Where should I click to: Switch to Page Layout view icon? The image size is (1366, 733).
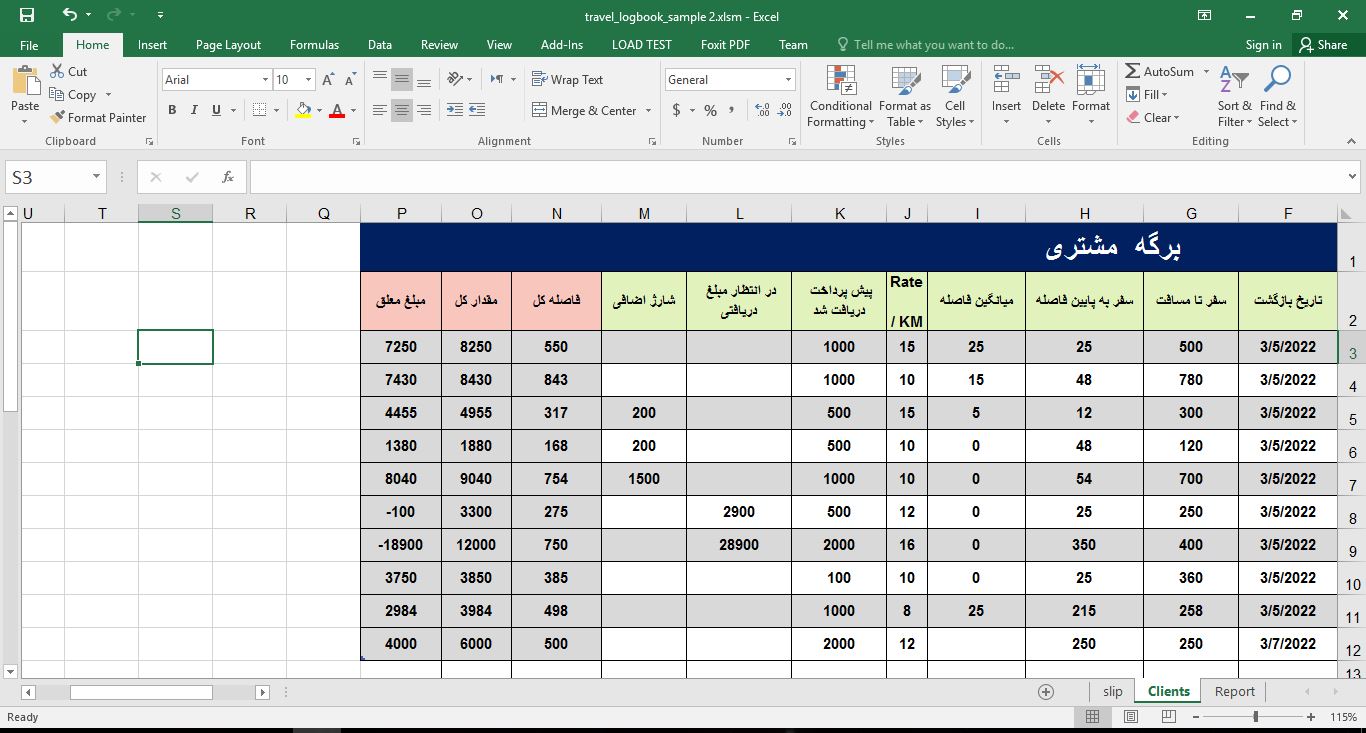[x=1130, y=717]
